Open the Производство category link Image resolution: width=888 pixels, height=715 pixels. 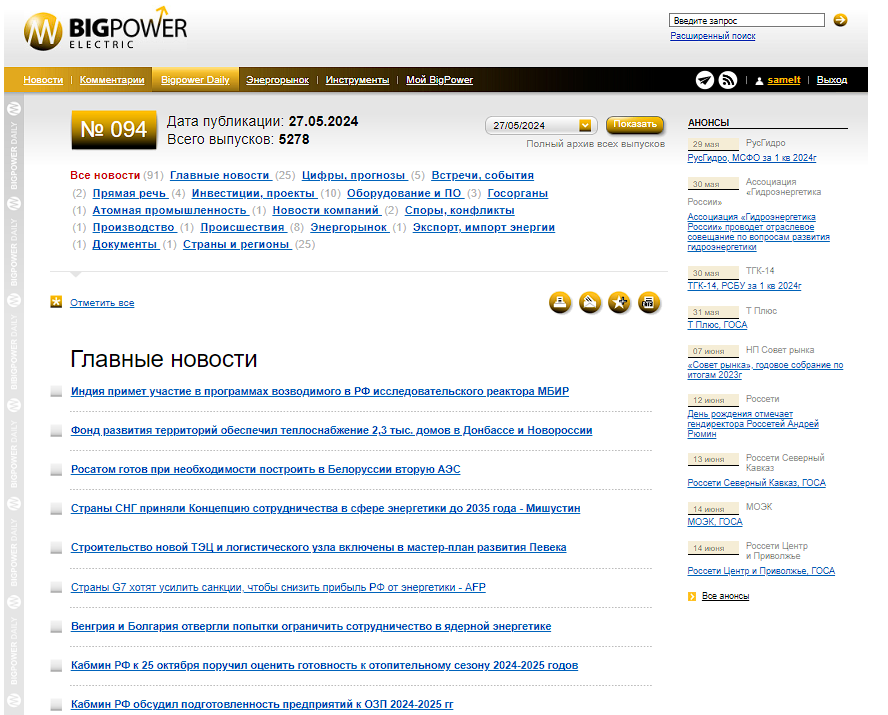point(134,227)
